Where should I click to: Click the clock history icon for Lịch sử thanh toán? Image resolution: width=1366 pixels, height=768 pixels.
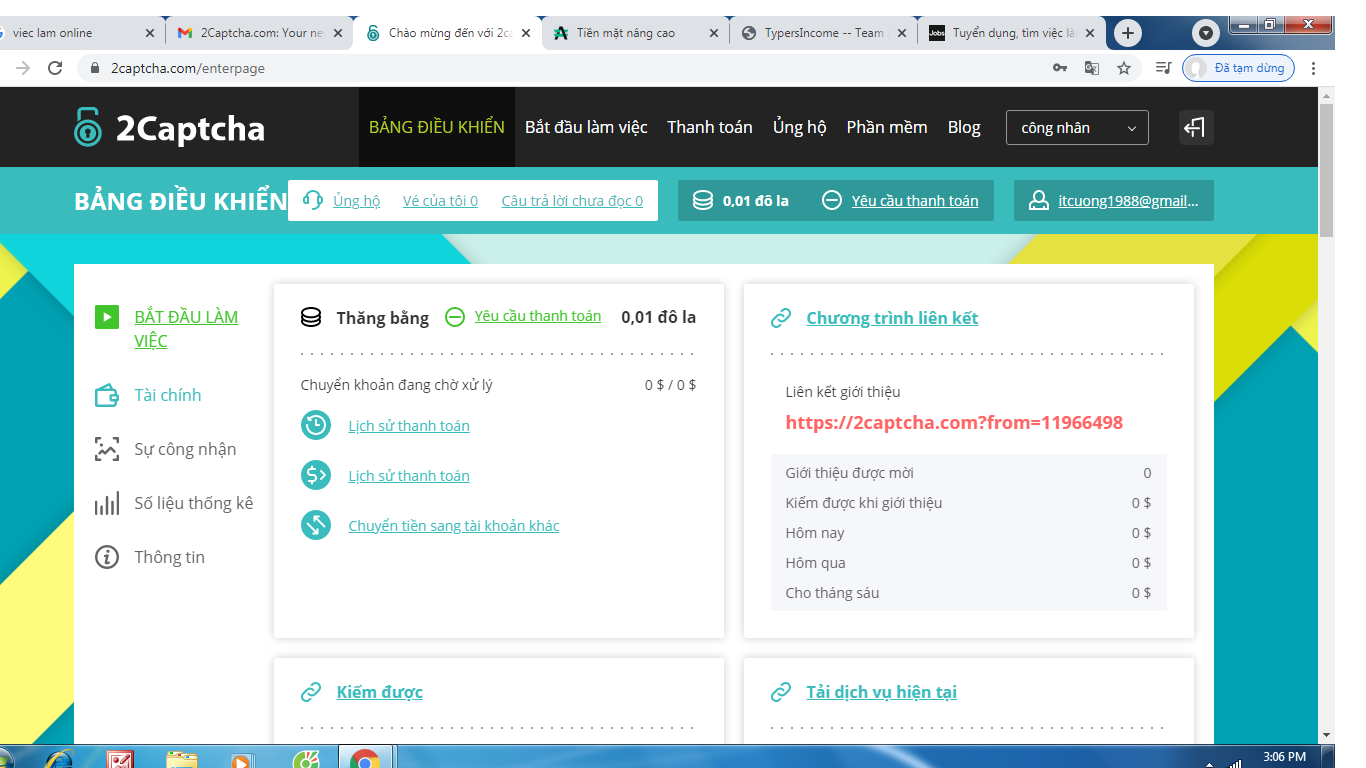point(316,425)
